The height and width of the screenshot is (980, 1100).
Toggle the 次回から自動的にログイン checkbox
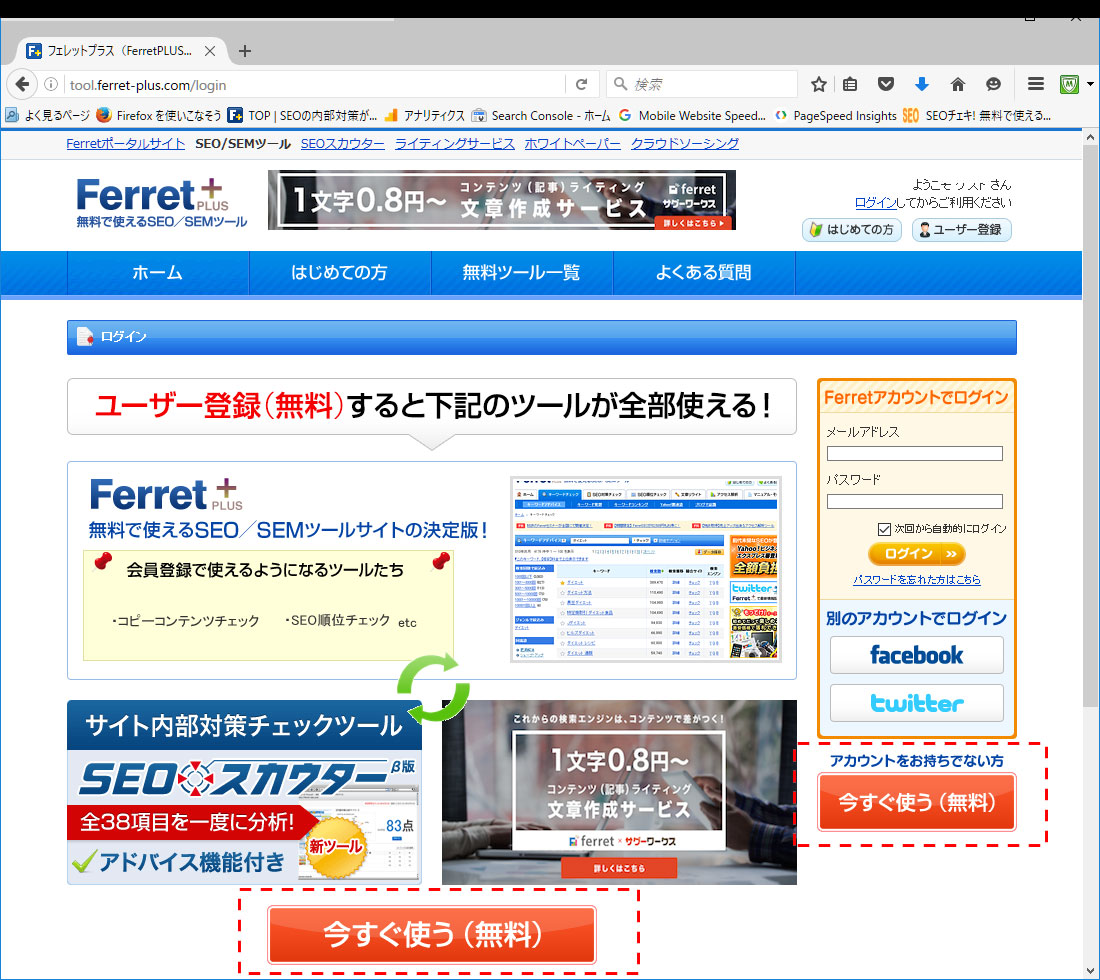884,529
